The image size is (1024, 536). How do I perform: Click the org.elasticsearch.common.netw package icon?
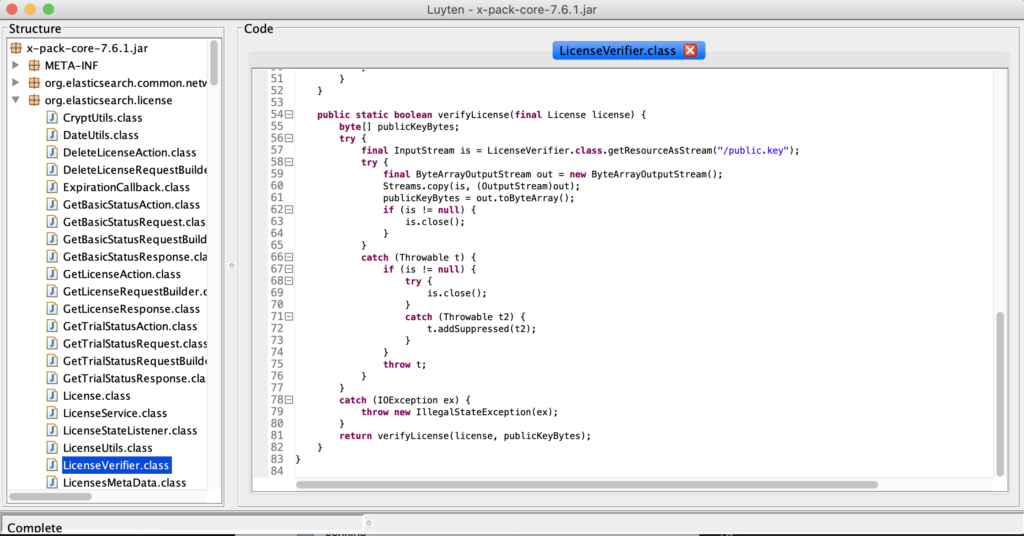(x=34, y=83)
